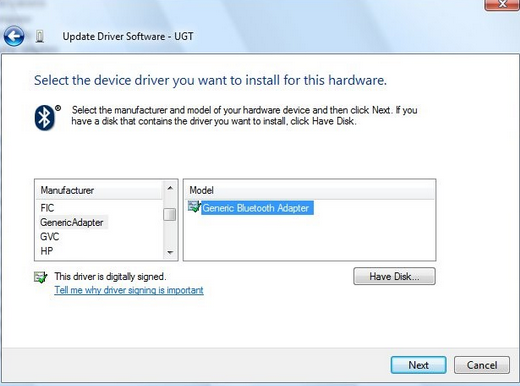The image size is (520, 386).
Task: Select HP in the Manufacturer list
Action: (47, 251)
